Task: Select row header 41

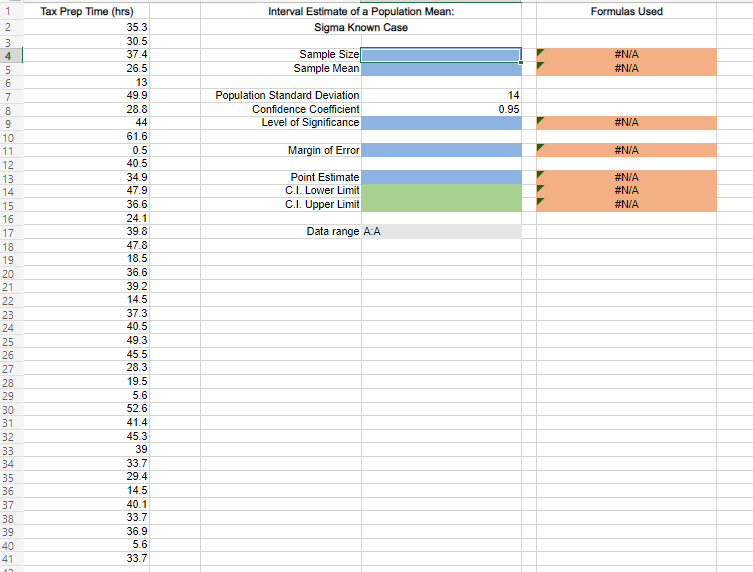Action: click(11, 559)
